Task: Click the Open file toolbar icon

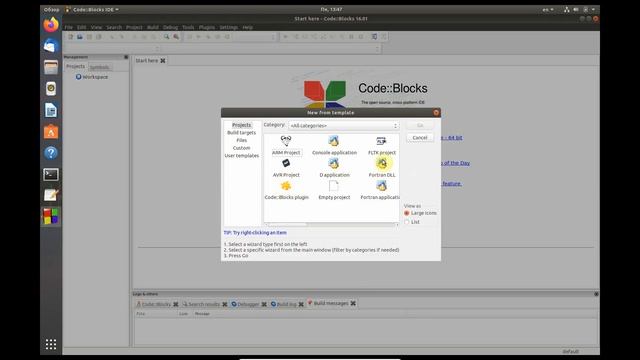Action: click(80, 37)
